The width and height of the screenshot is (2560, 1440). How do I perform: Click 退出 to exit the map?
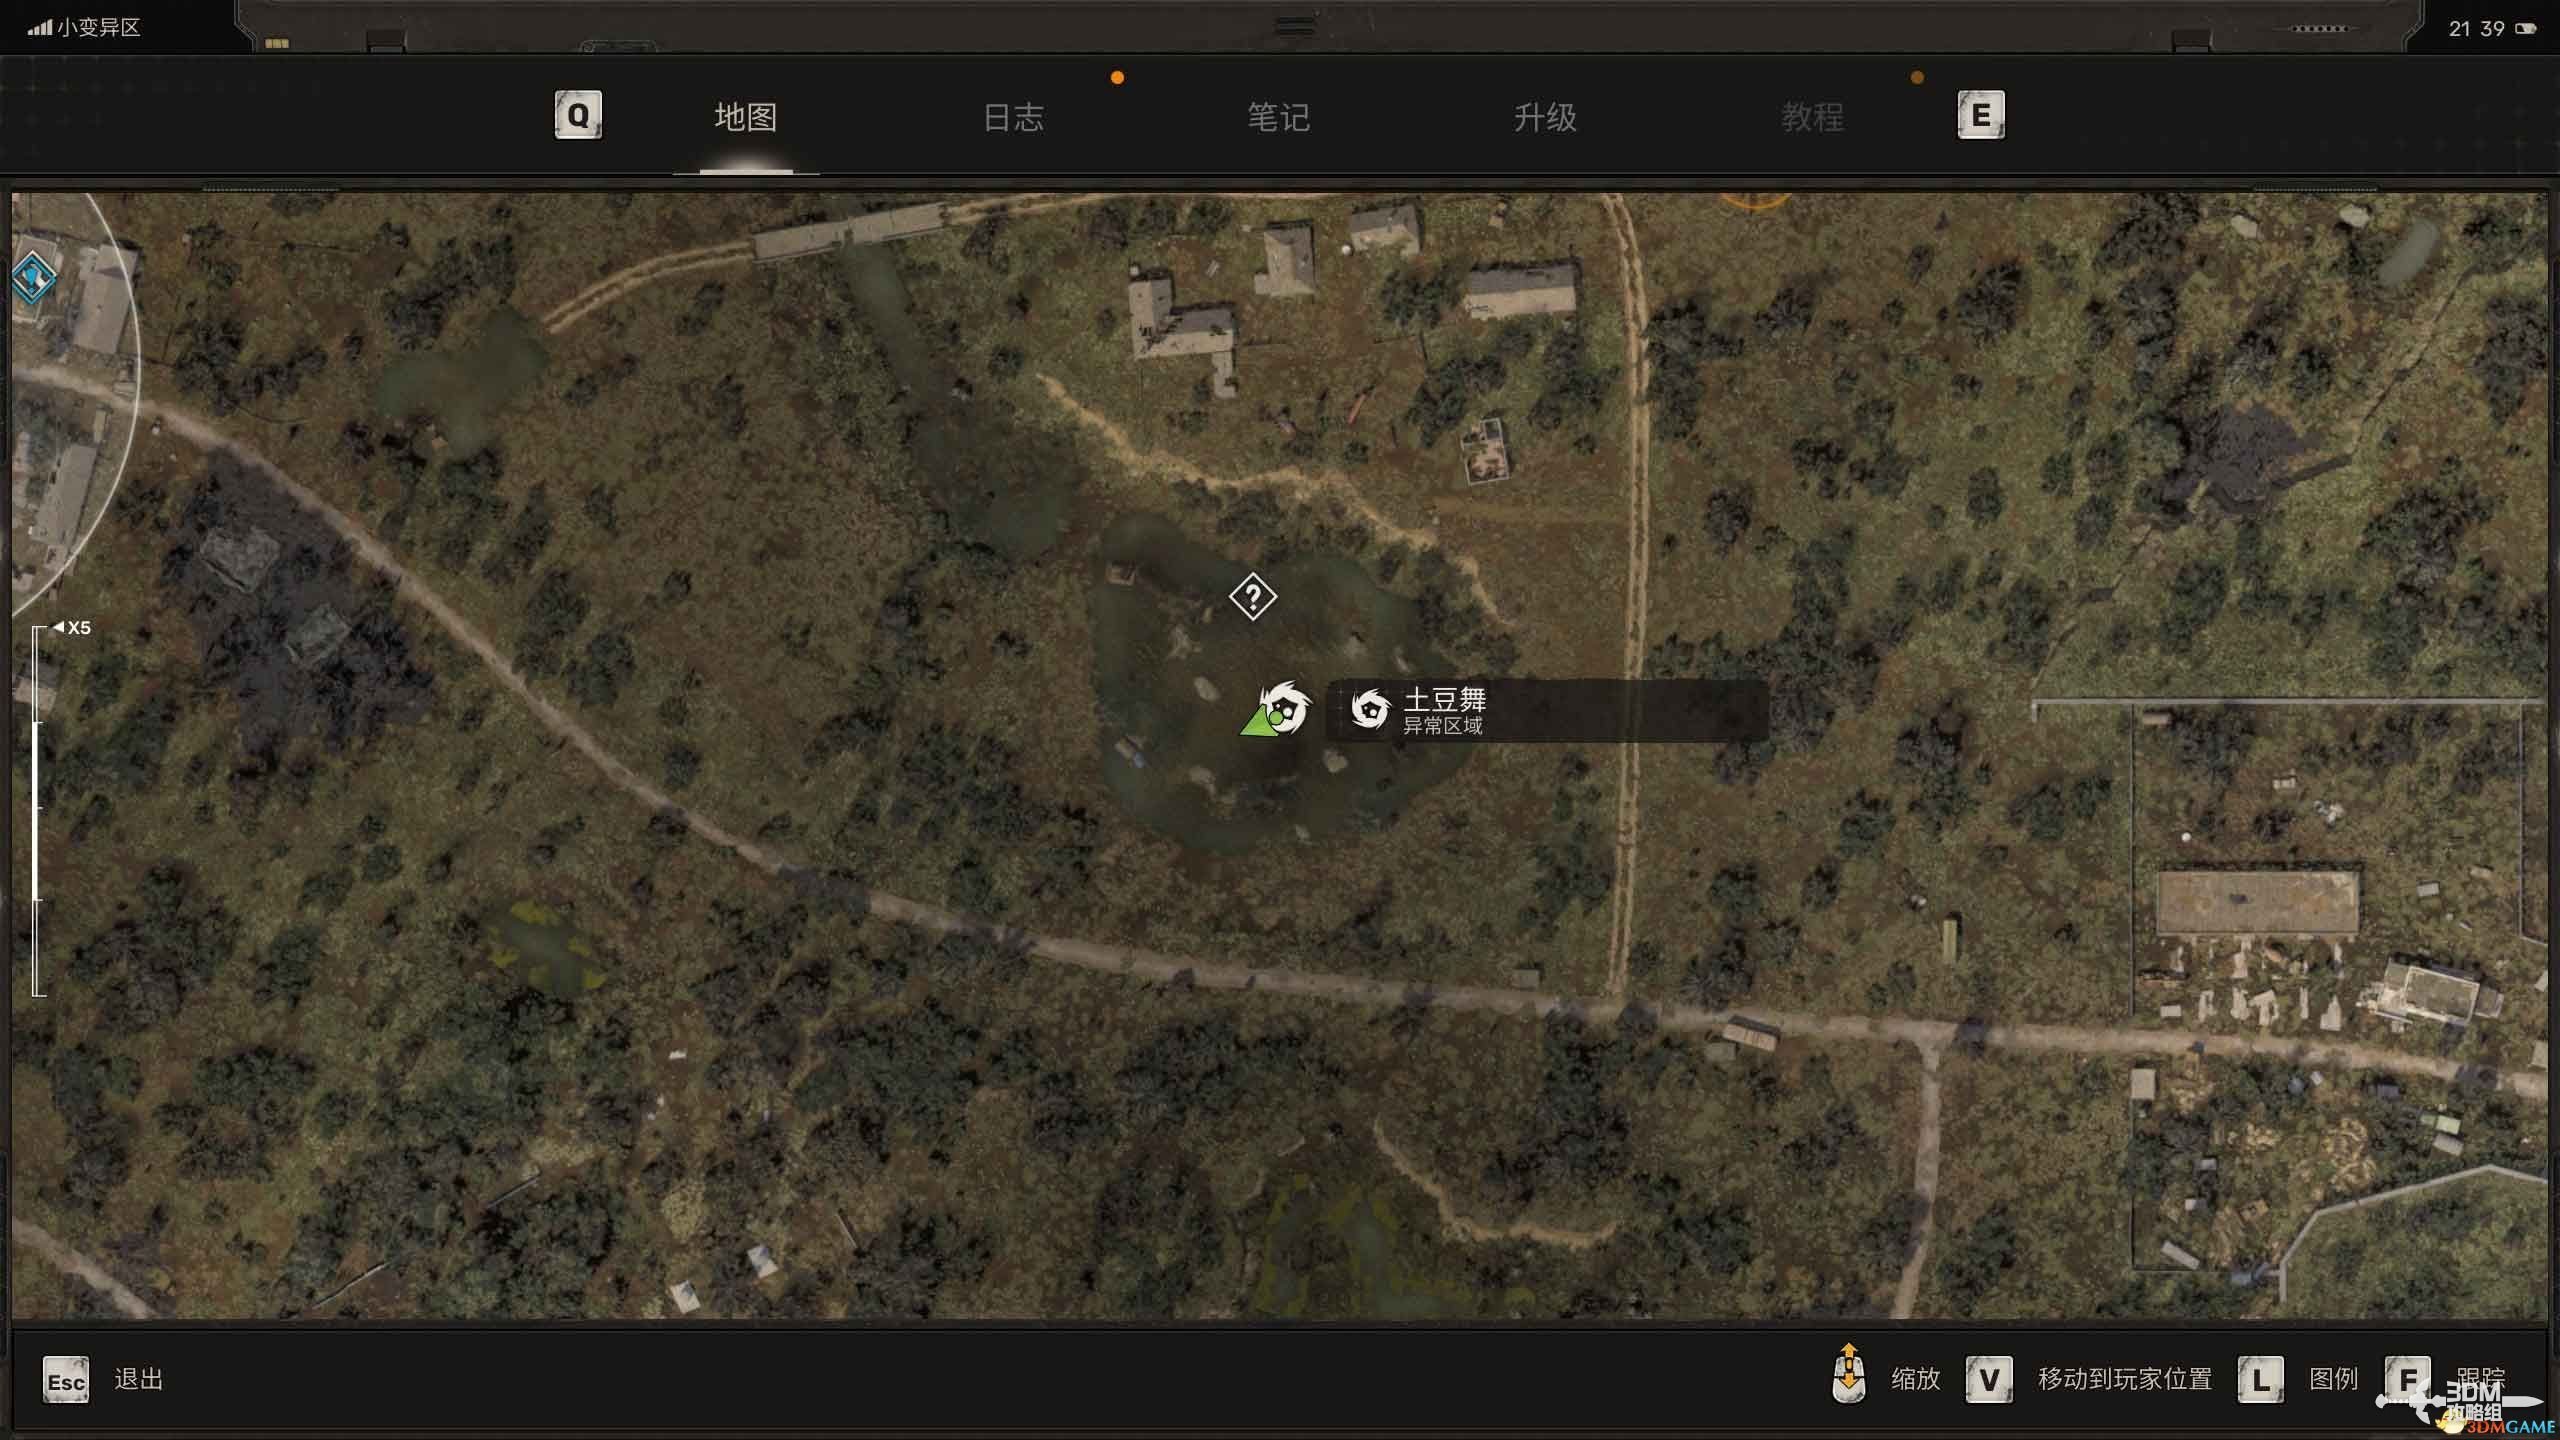(138, 1380)
